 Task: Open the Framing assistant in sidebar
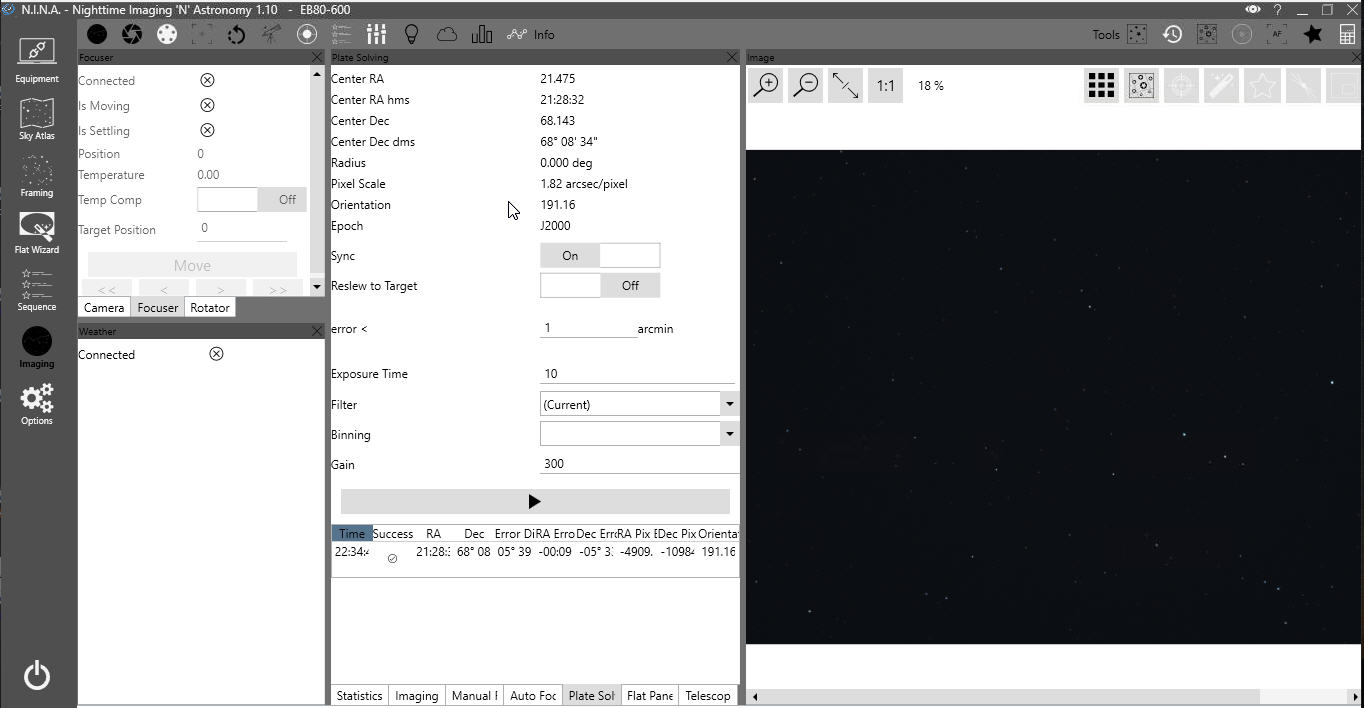pyautogui.click(x=36, y=175)
